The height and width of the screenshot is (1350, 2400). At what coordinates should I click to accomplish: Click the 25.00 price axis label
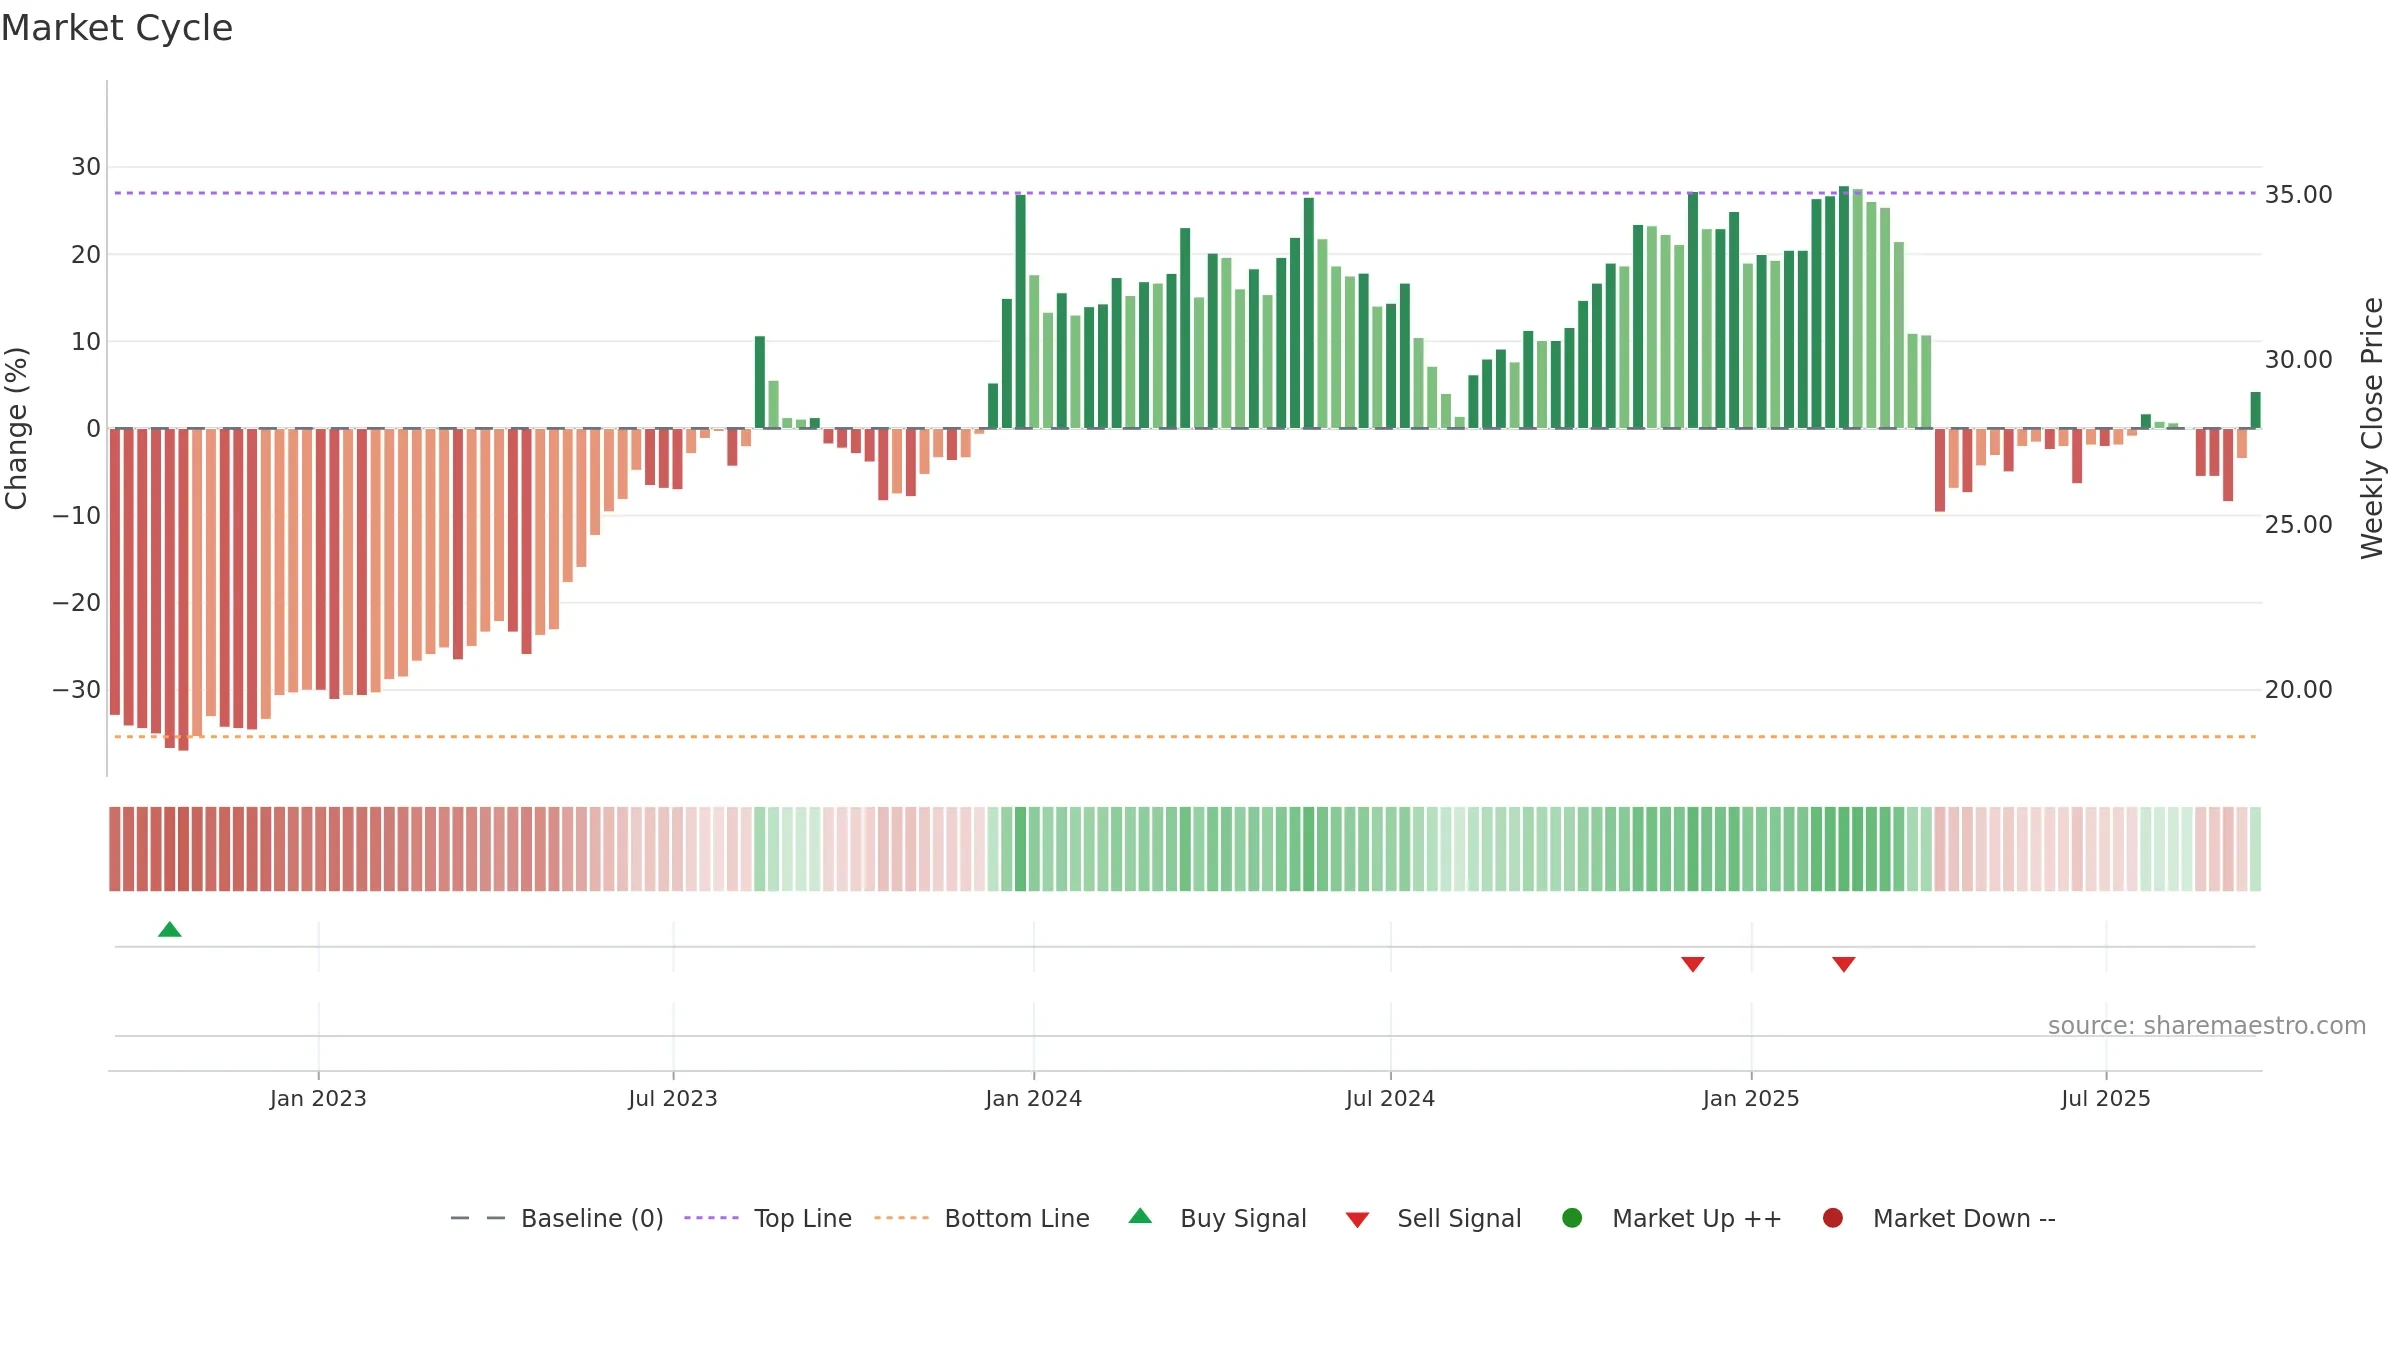[2298, 524]
